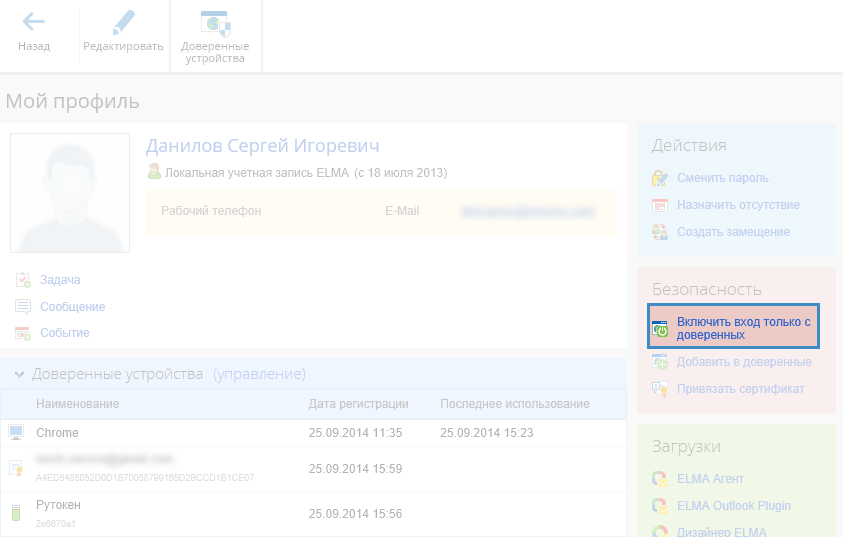Collapse the Доверенные устройства section chevron

19,374
